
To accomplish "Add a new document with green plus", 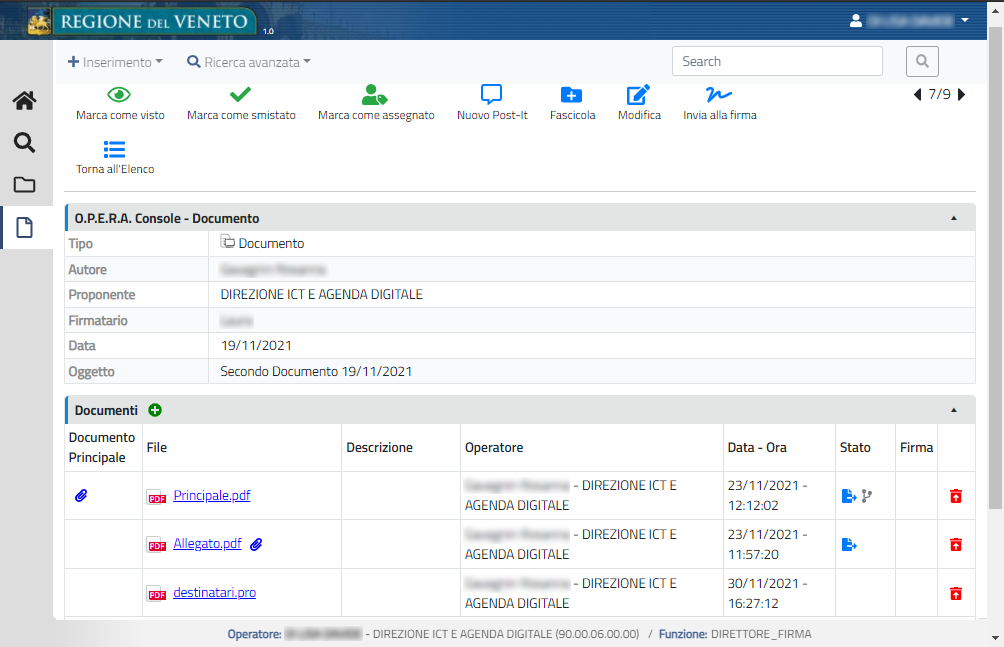I will click(x=155, y=410).
